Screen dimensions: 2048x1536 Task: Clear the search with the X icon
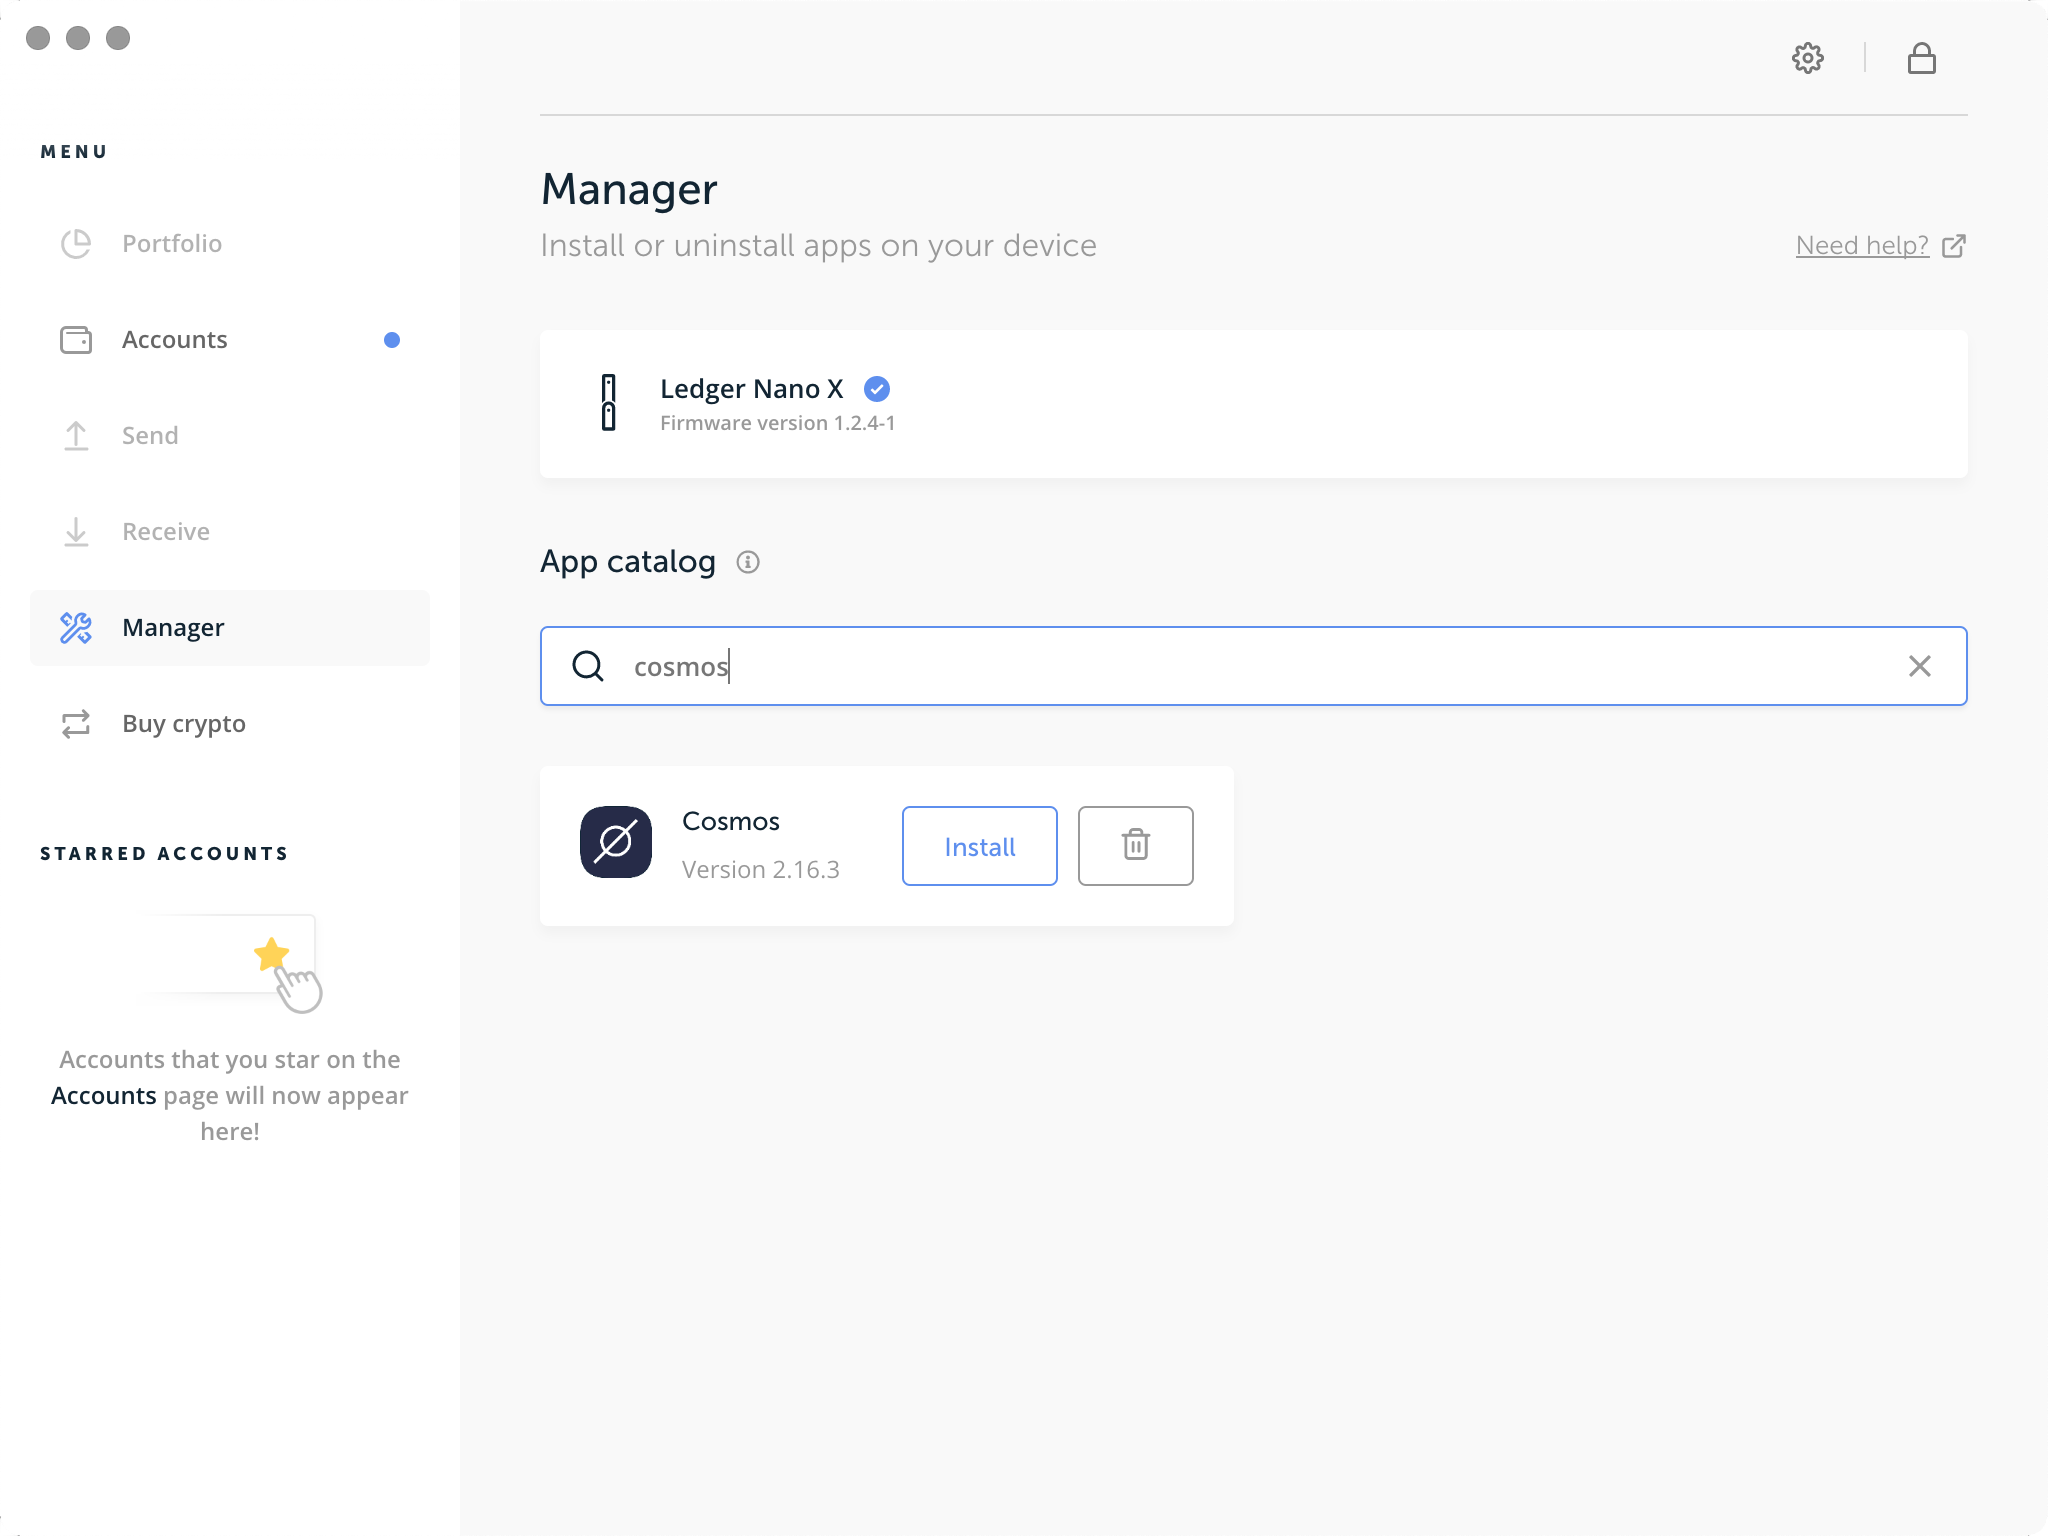(x=1919, y=666)
